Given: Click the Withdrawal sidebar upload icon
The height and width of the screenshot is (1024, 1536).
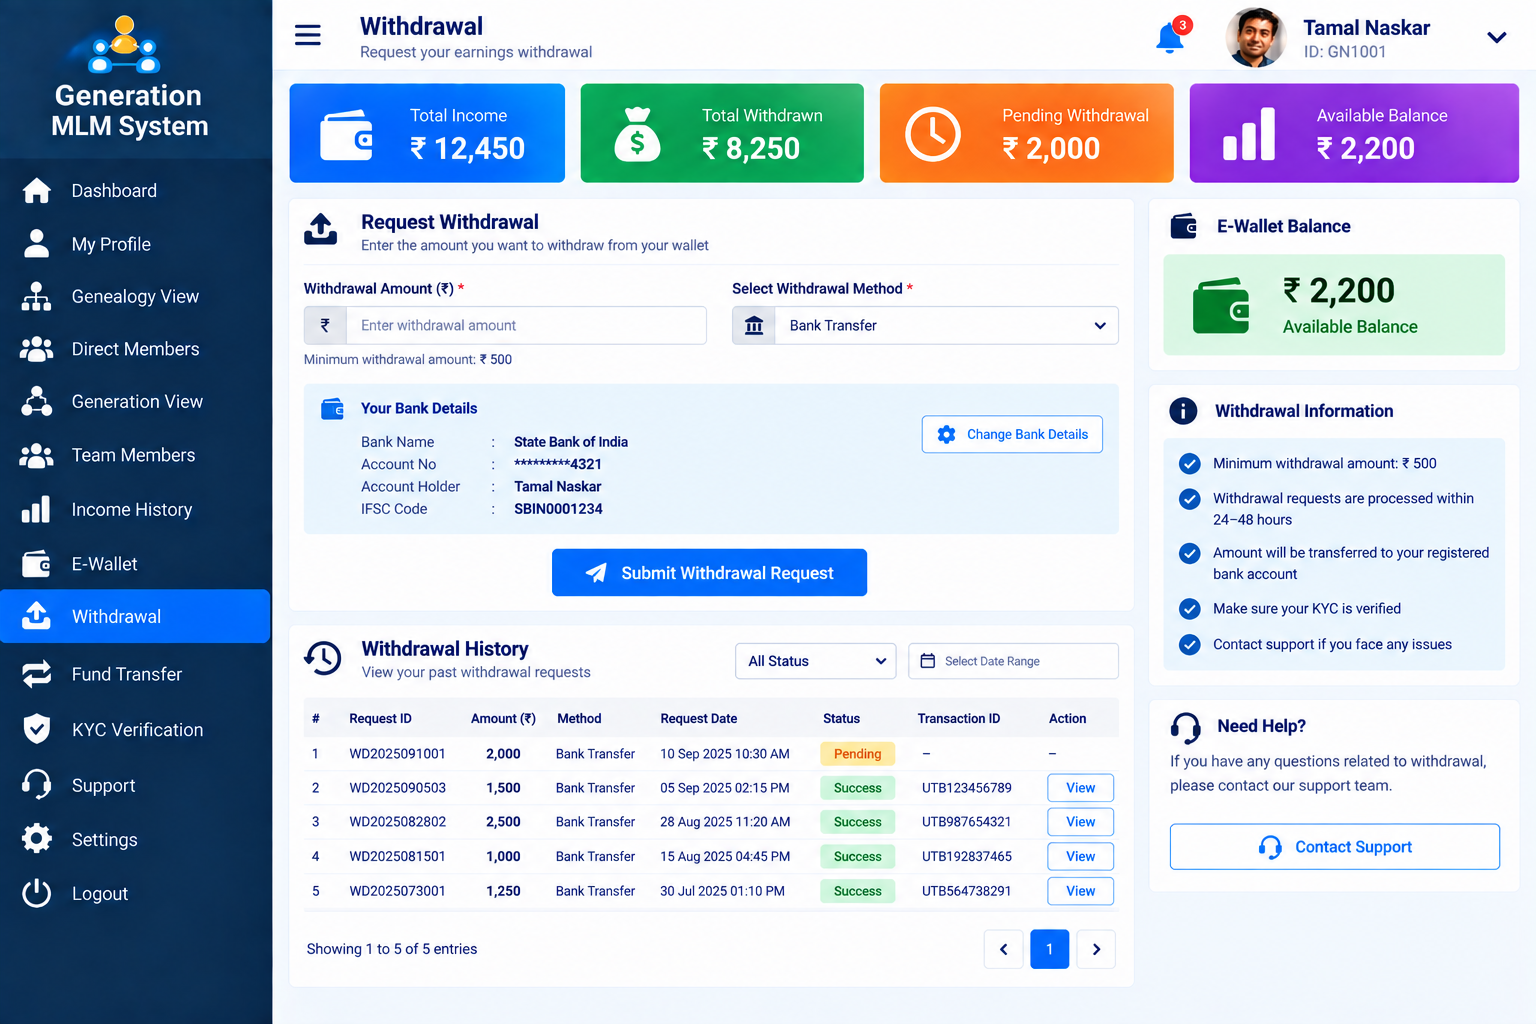Looking at the screenshot, I should 36,616.
